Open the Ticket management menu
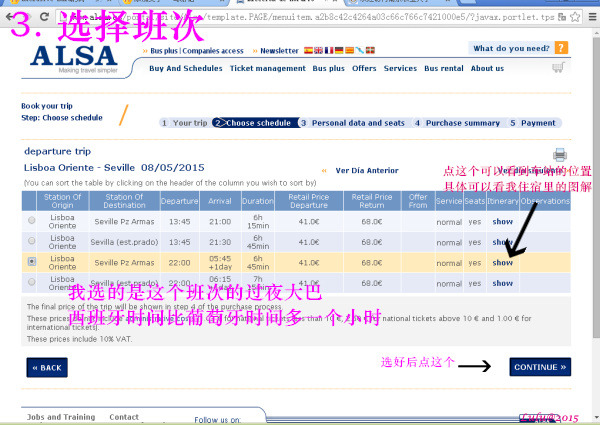Screen dimensions: 600x425 click(268, 69)
